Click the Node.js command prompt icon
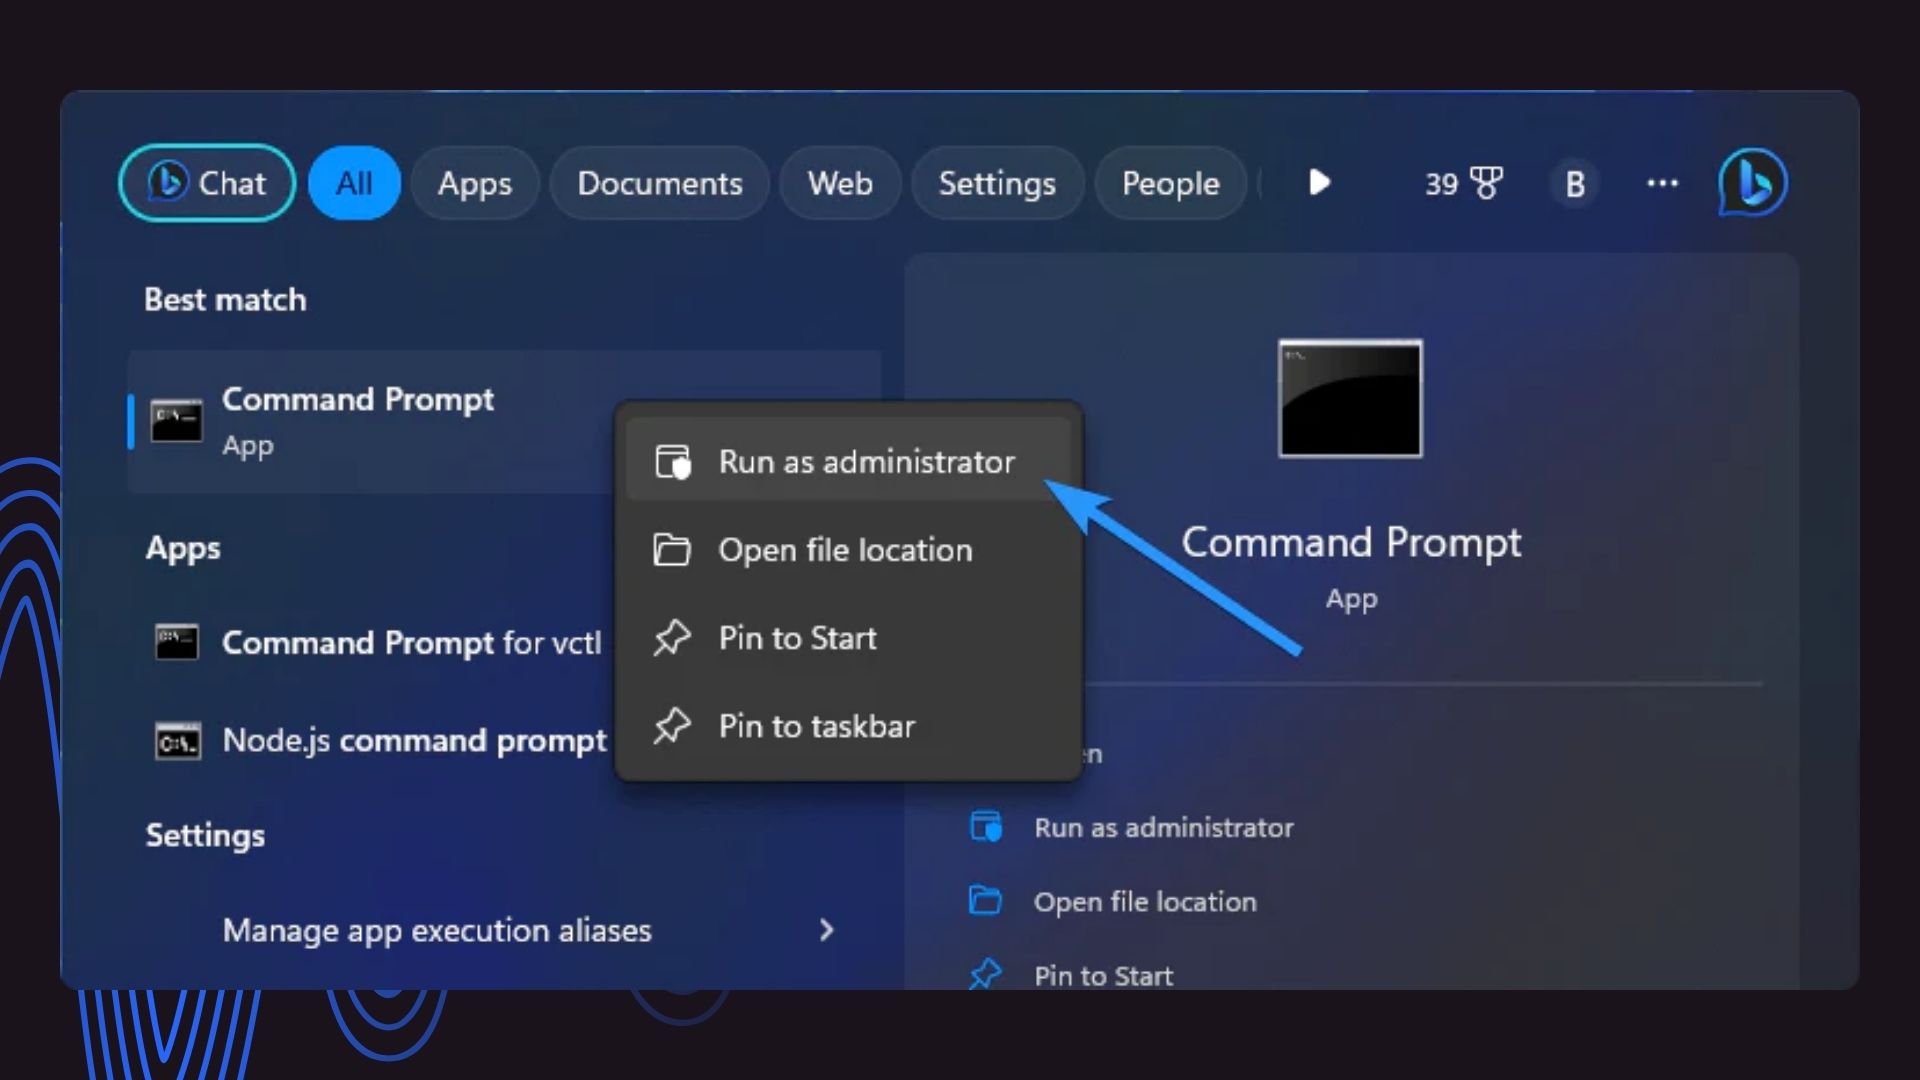 [178, 741]
